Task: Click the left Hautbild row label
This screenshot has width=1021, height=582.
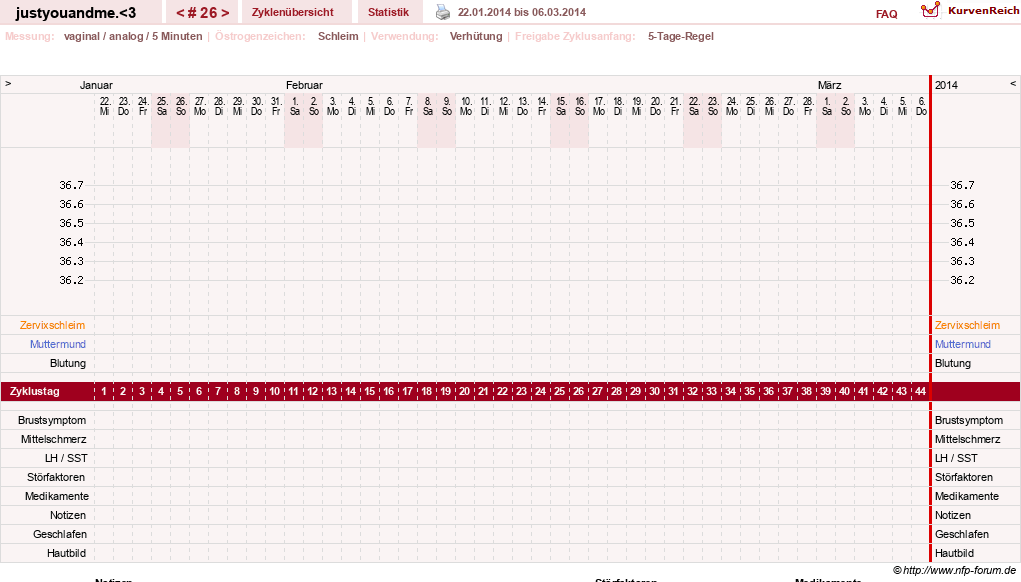Action: (x=66, y=553)
